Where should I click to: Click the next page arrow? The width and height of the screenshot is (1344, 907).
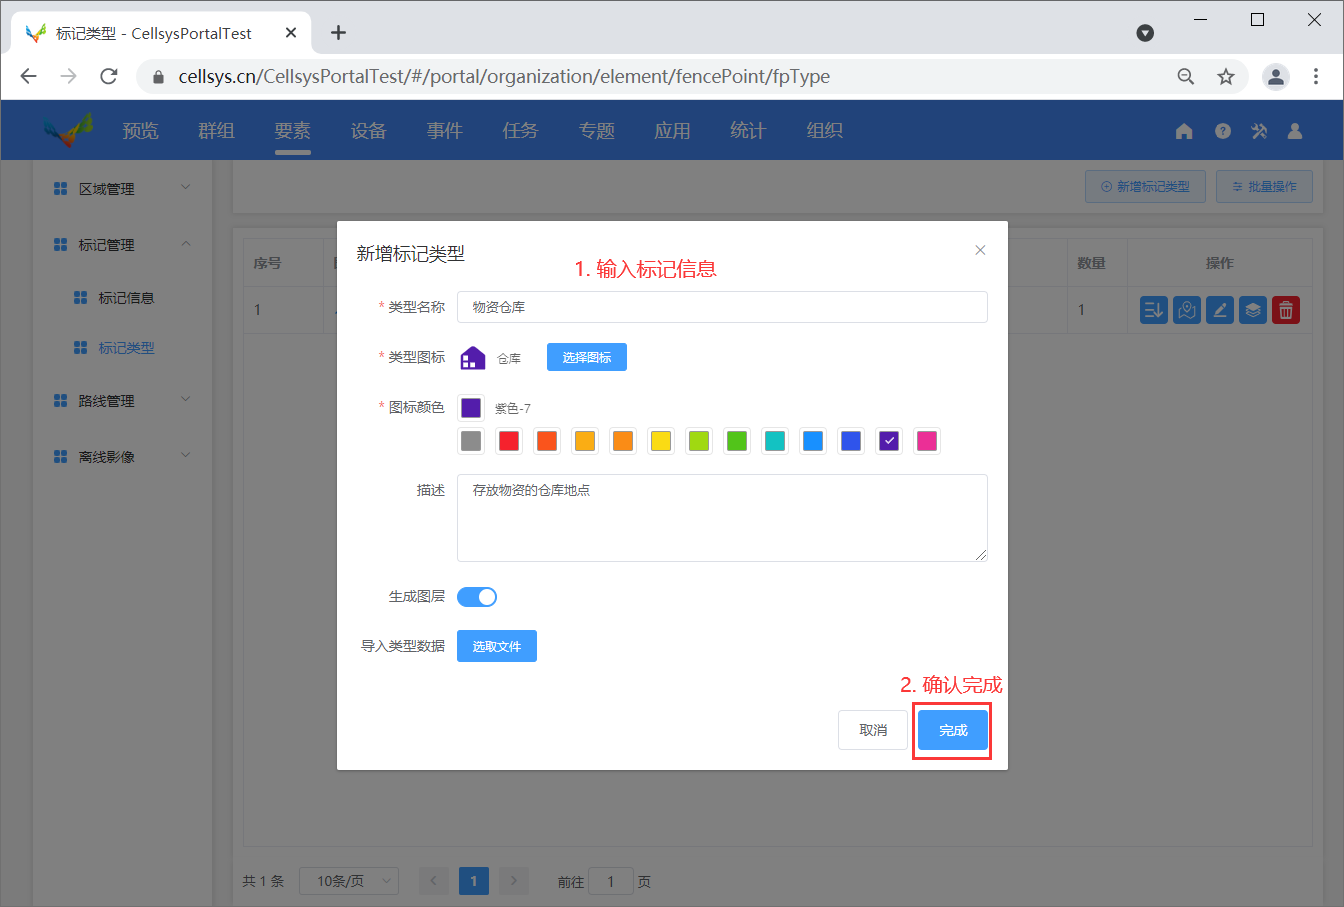514,881
